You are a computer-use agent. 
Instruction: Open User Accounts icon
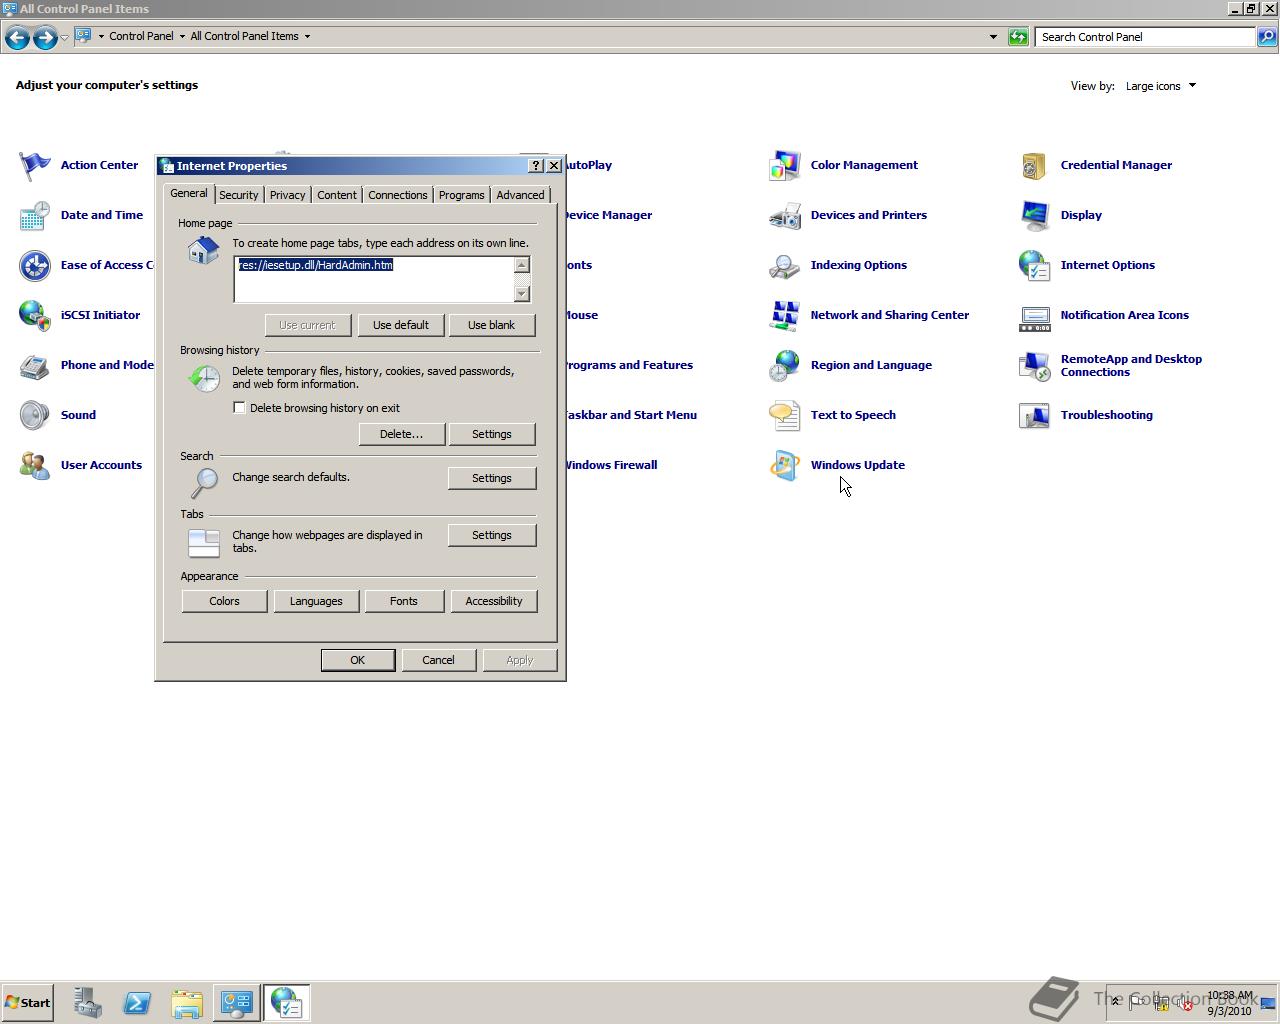click(x=35, y=465)
